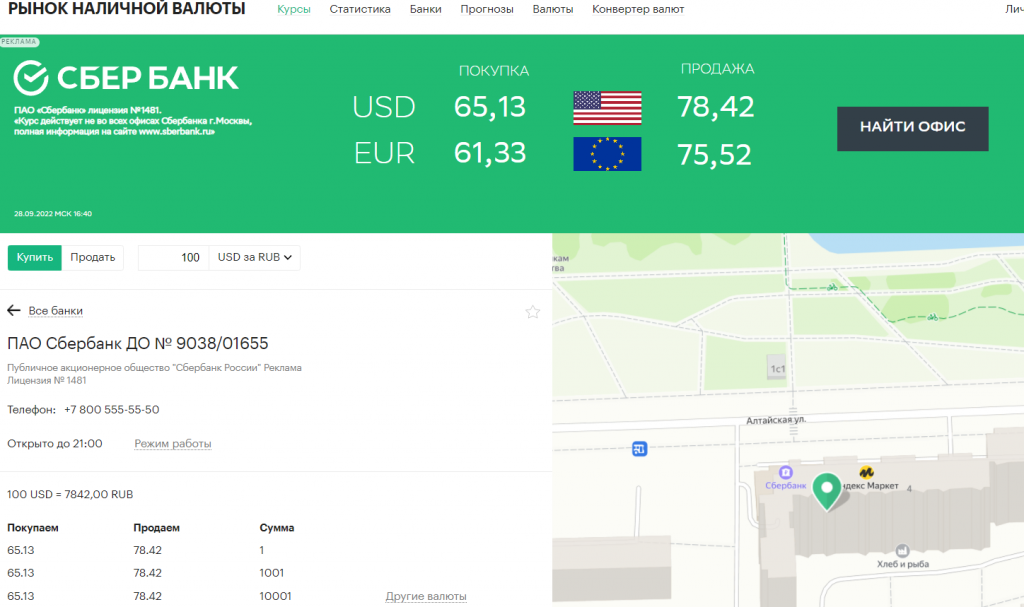Click the 100 USD = 7842,00 RUB result
This screenshot has width=1024, height=607.
click(70, 495)
